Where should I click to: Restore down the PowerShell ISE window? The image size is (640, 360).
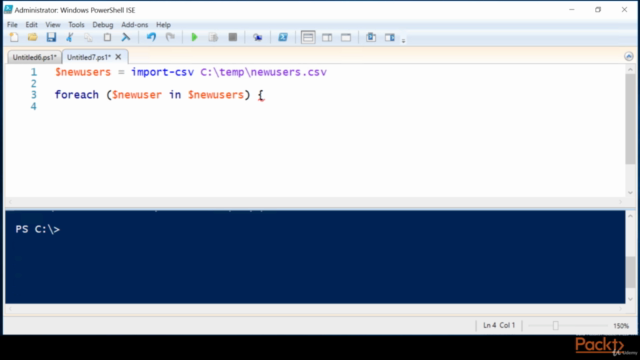598,9
